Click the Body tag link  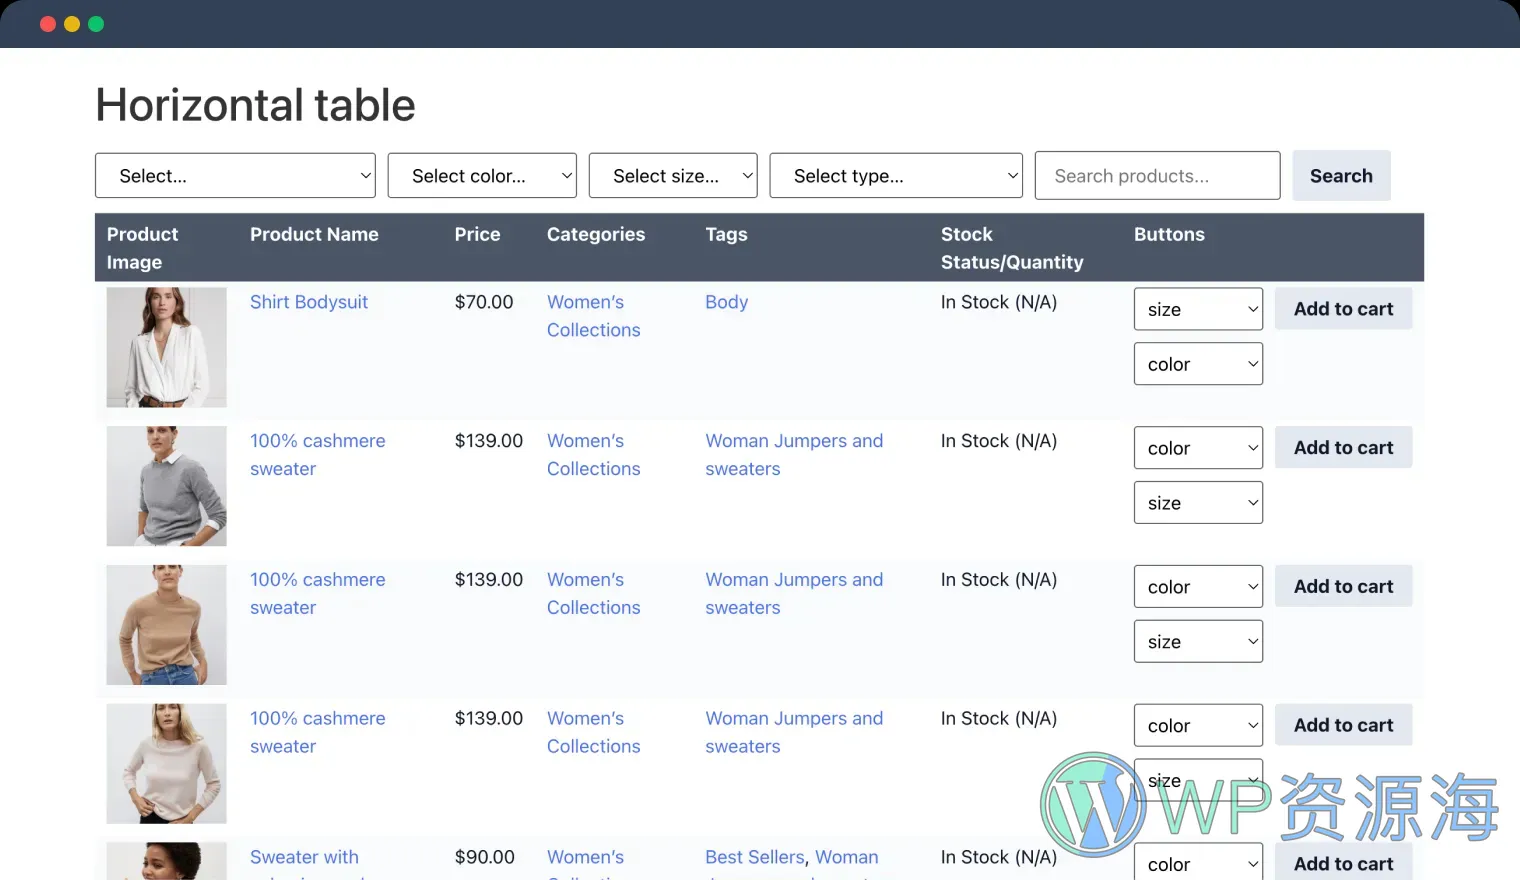[x=726, y=302]
